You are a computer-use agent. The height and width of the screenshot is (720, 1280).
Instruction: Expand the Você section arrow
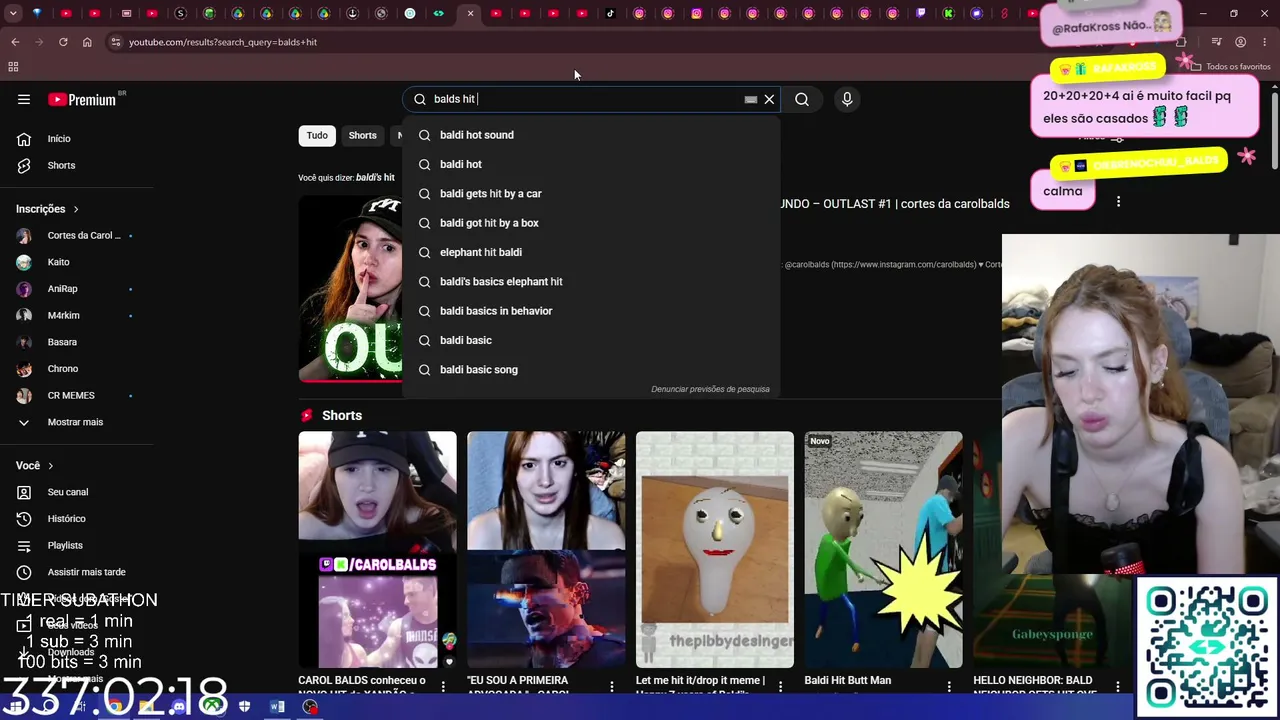tap(50, 466)
